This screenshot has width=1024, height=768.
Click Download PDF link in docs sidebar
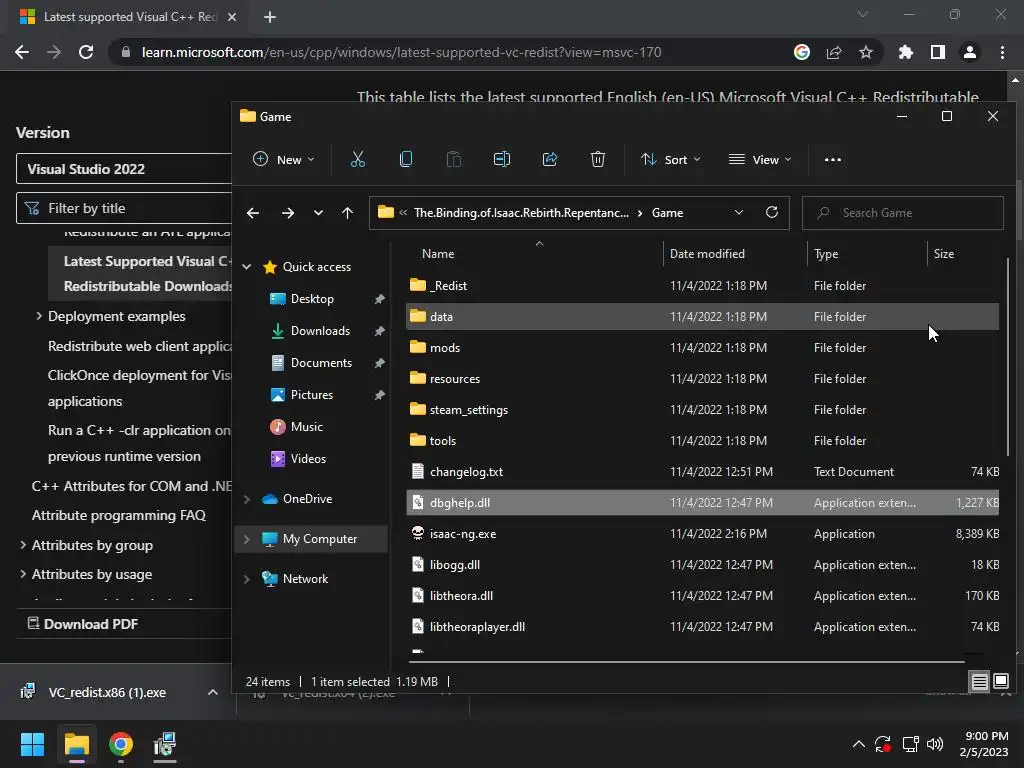[x=83, y=624]
